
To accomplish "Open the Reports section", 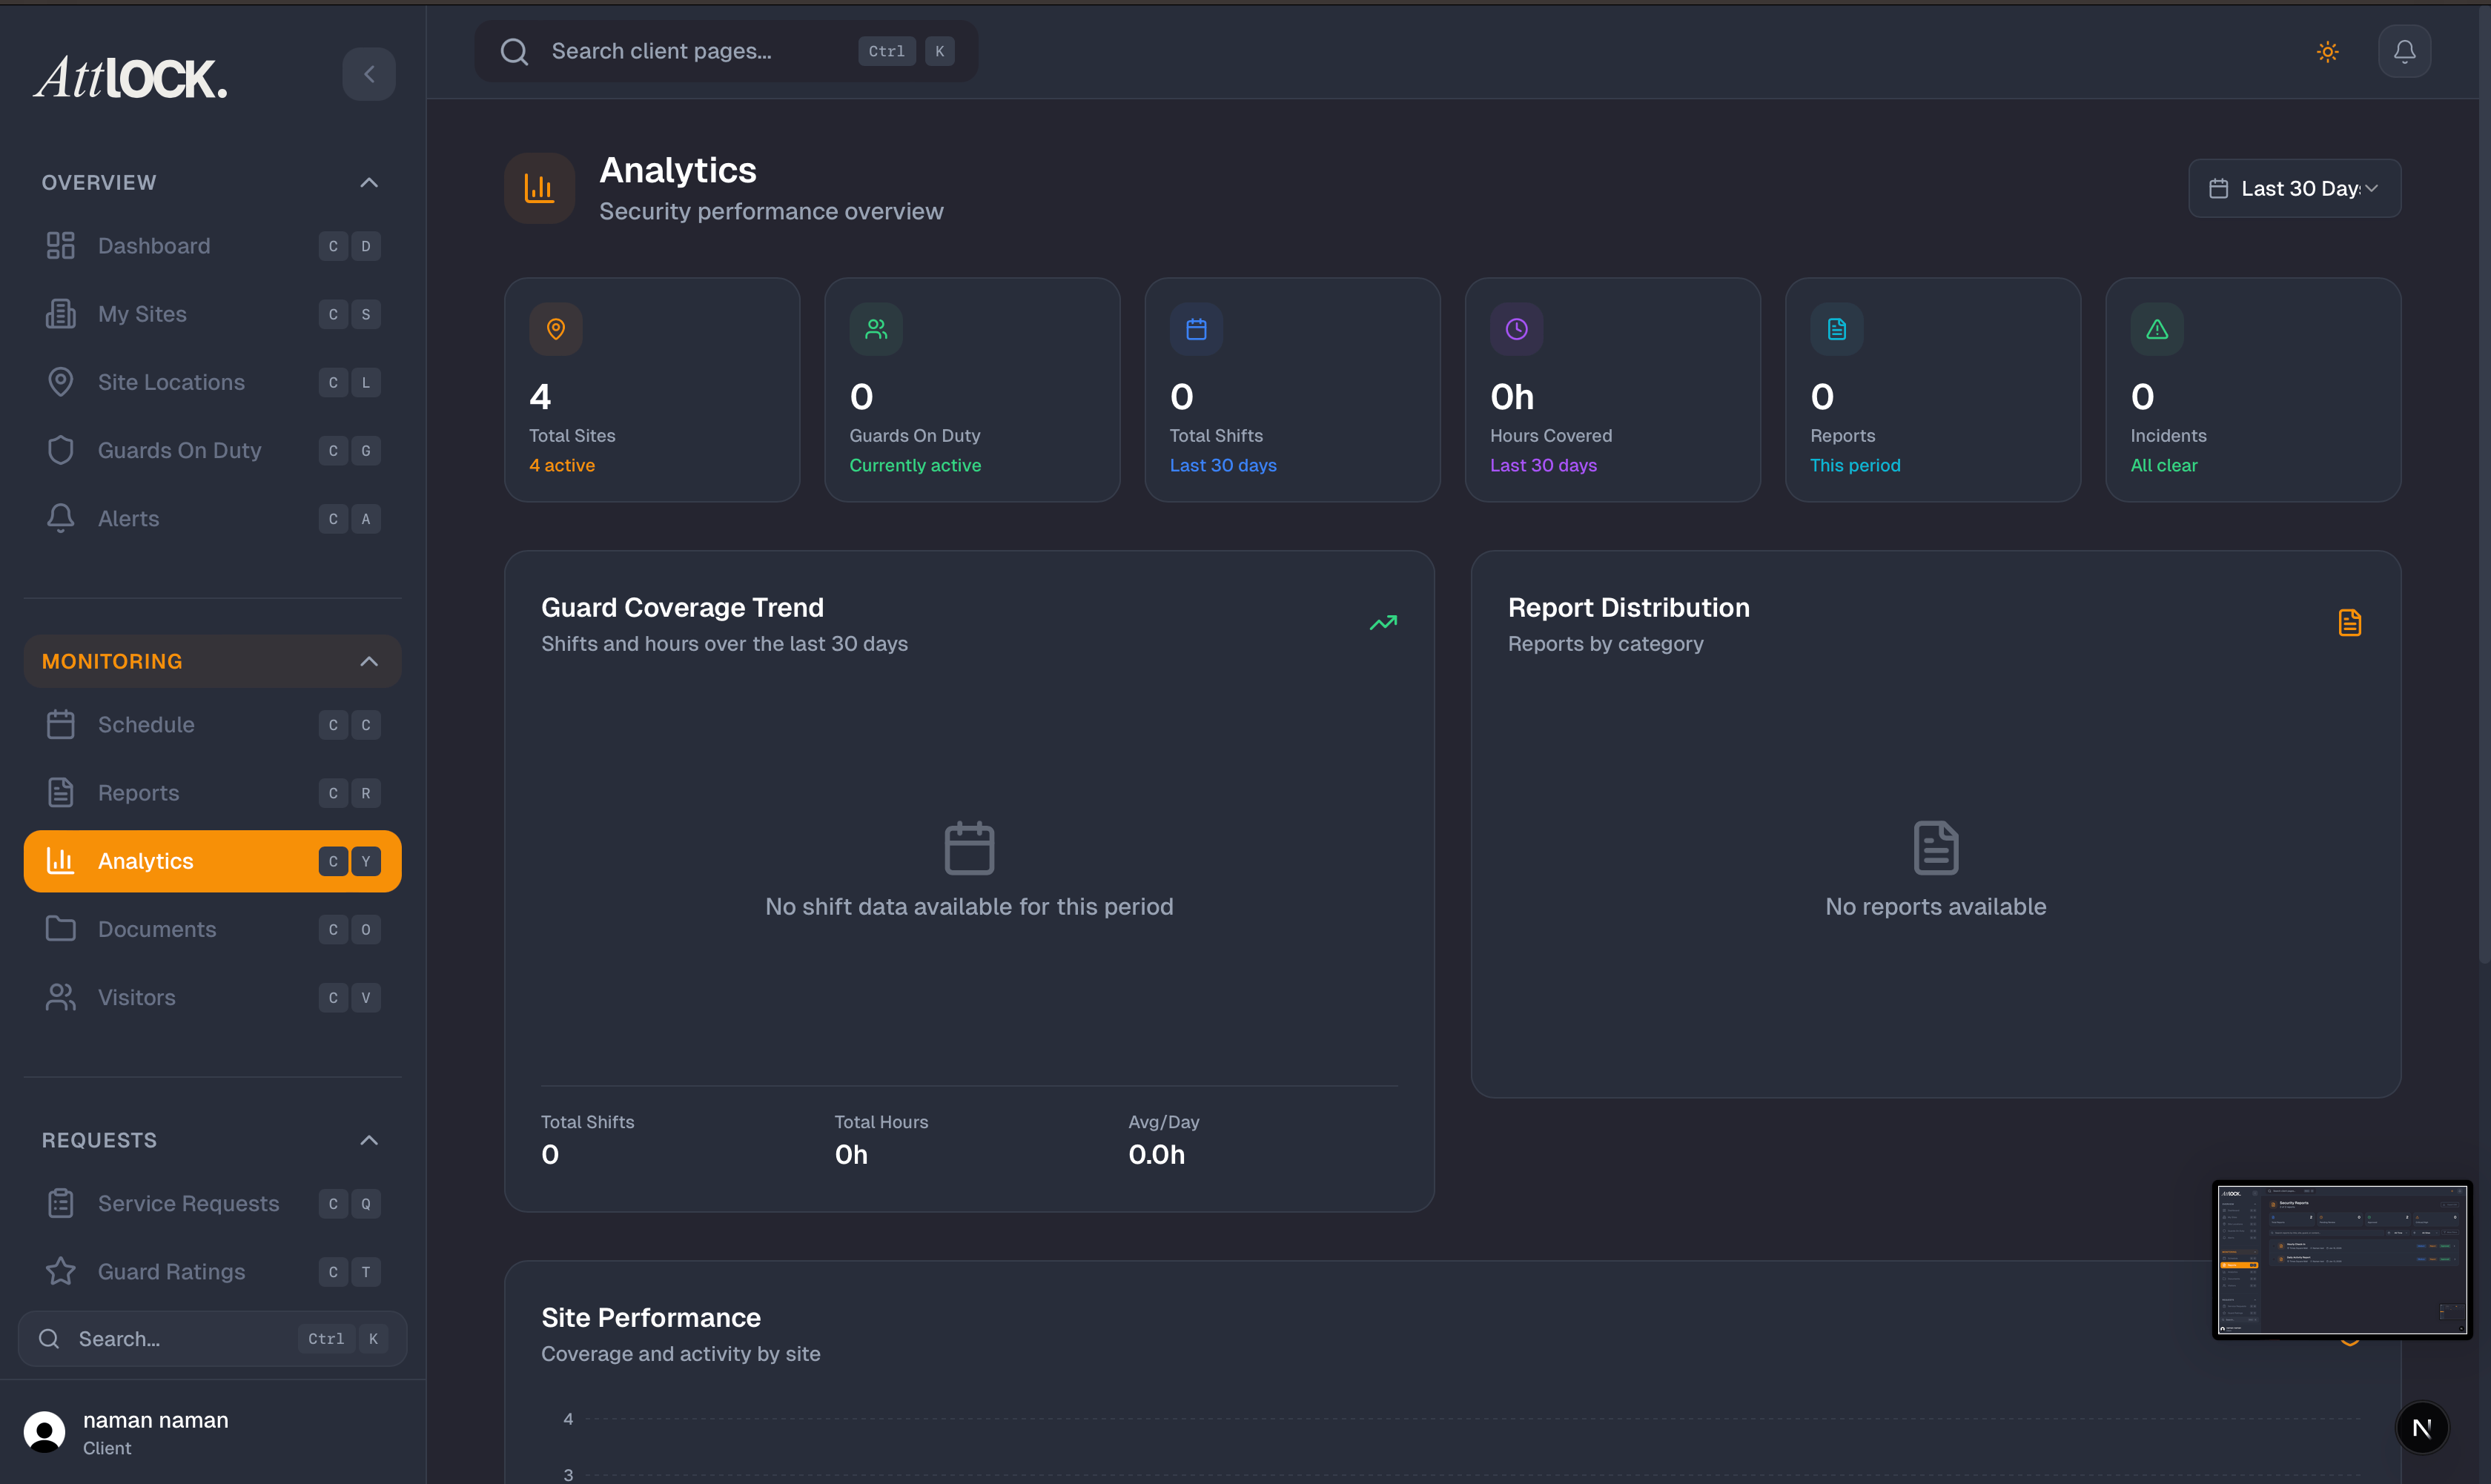I will tap(138, 792).
